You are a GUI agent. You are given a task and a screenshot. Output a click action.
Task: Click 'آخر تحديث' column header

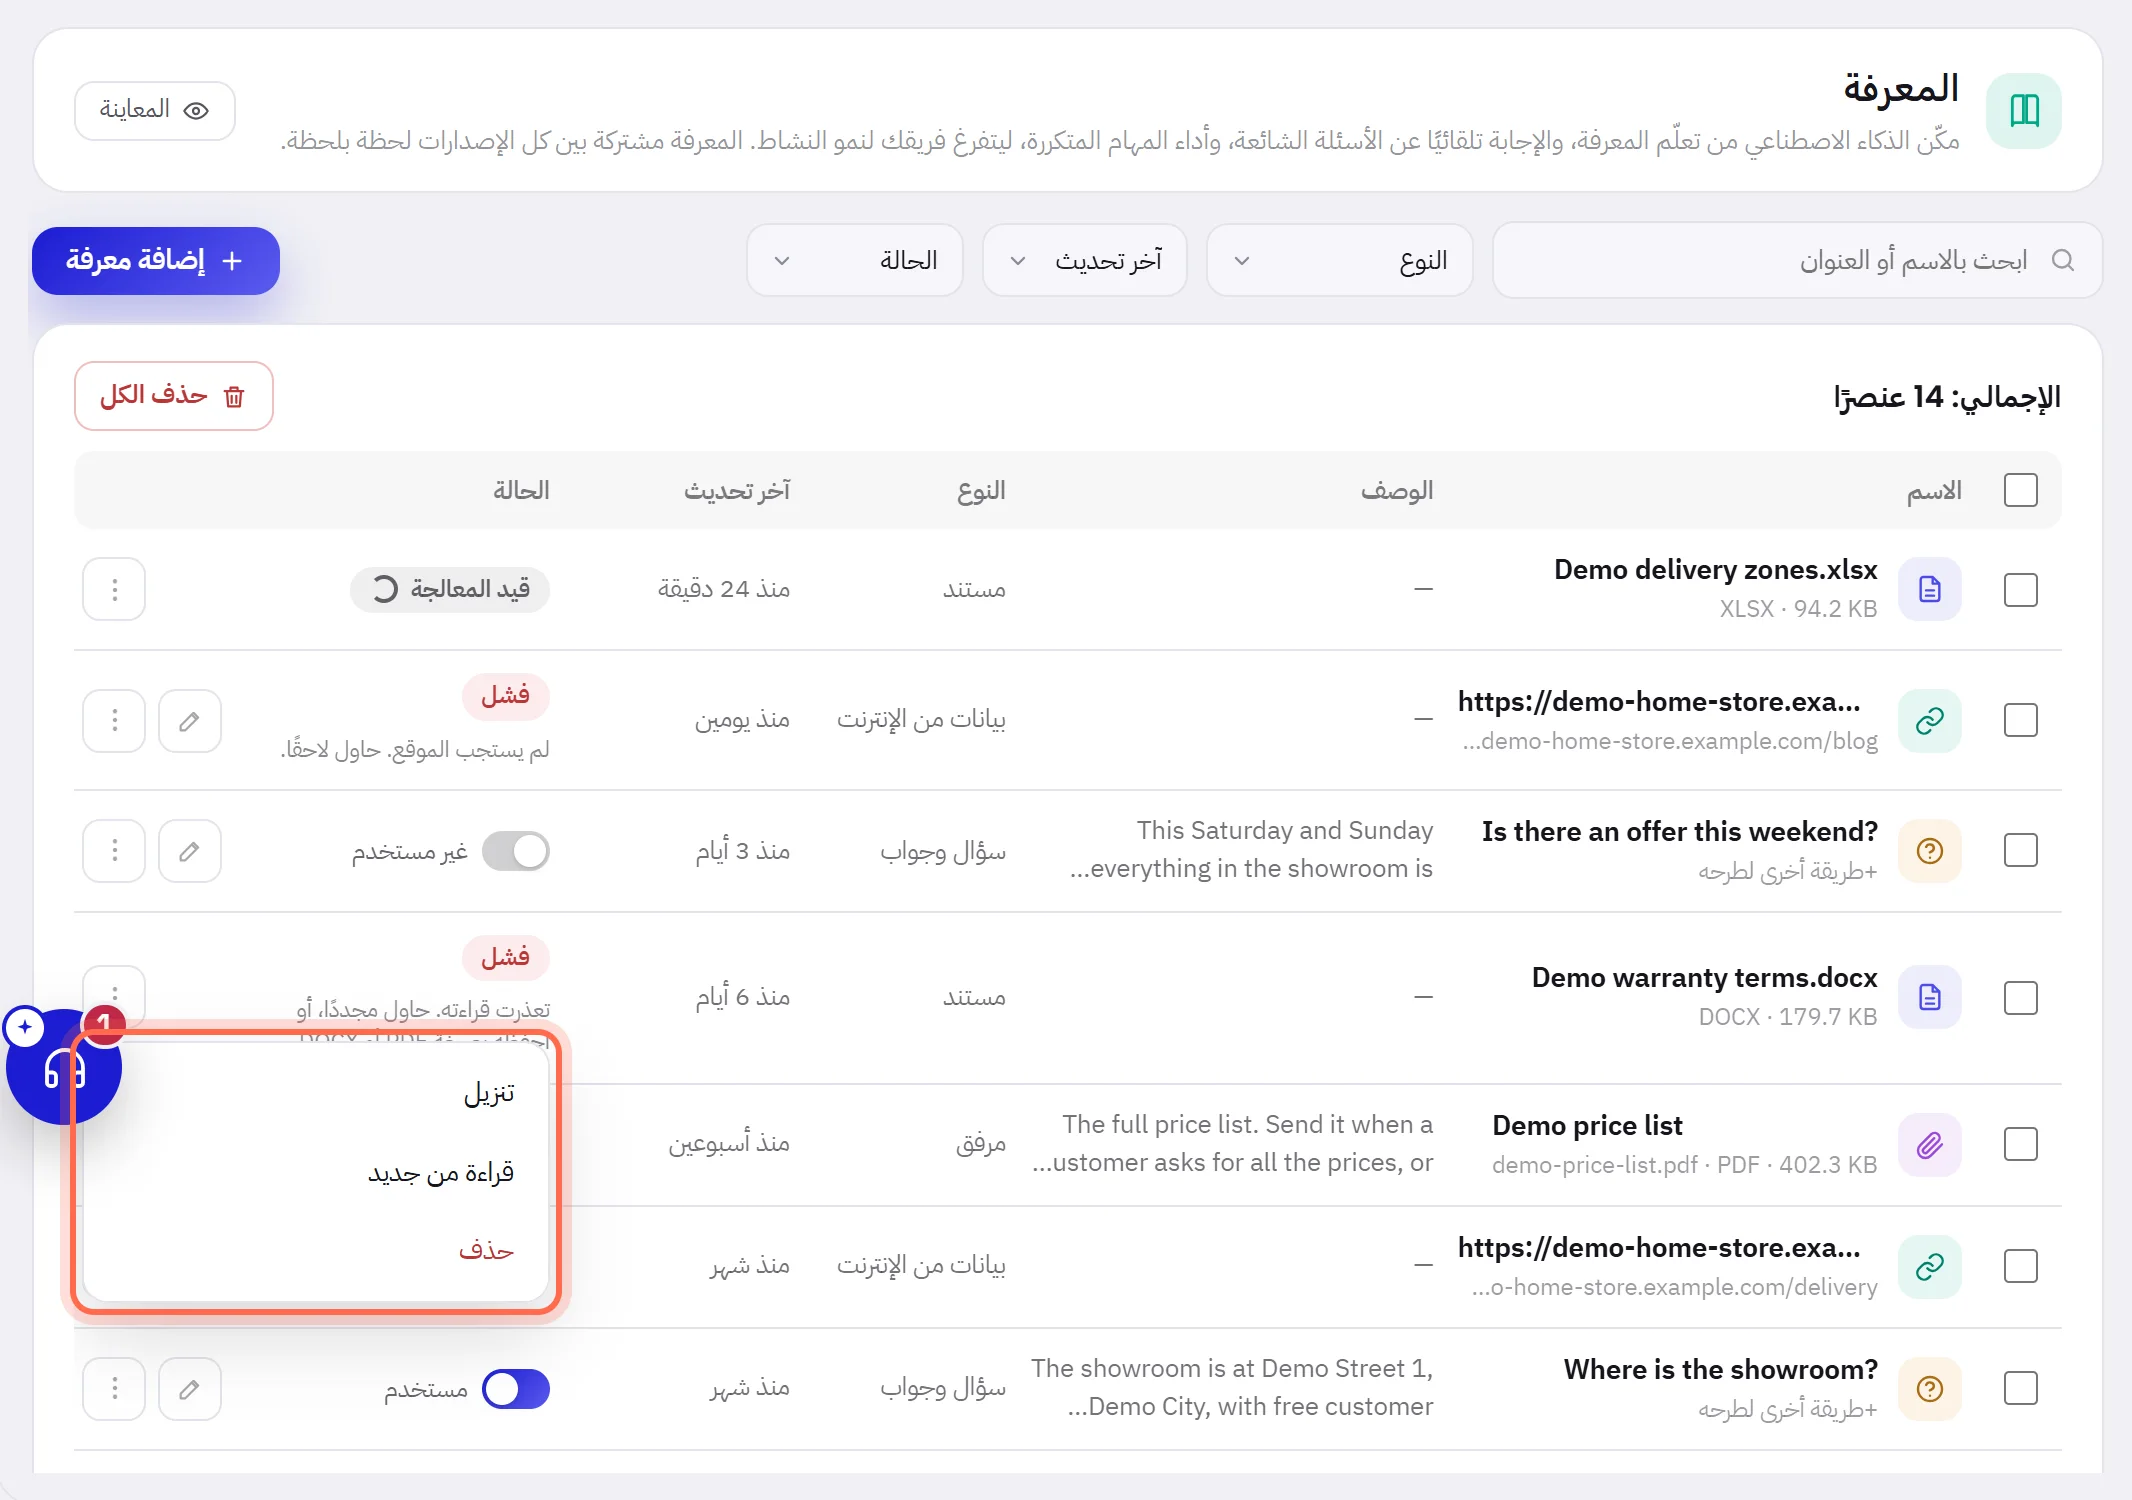(x=737, y=490)
